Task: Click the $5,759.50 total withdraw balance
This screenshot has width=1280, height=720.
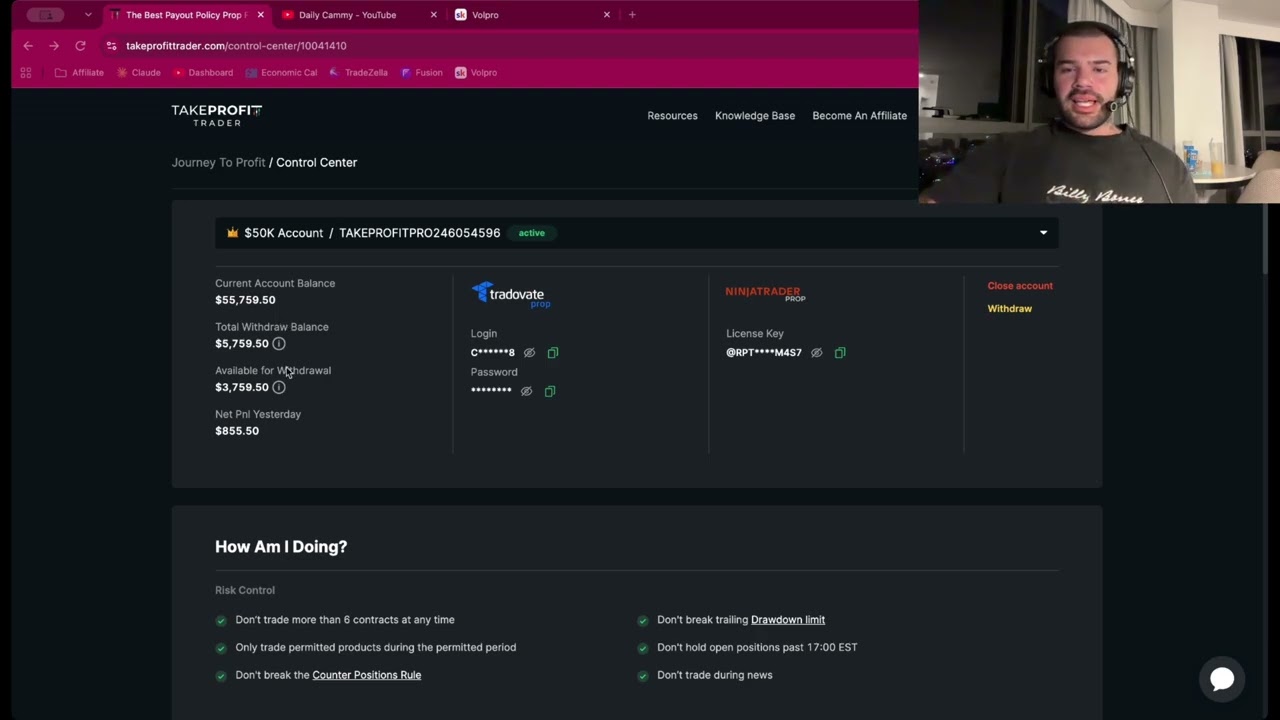Action: point(242,344)
